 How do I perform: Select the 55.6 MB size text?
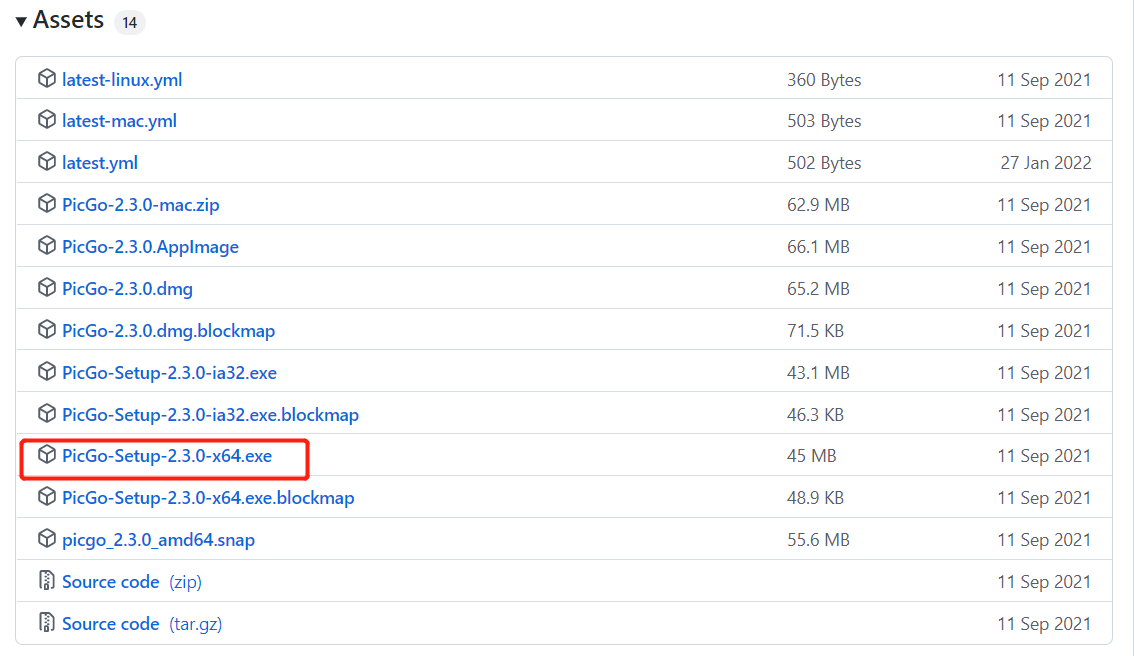(818, 540)
